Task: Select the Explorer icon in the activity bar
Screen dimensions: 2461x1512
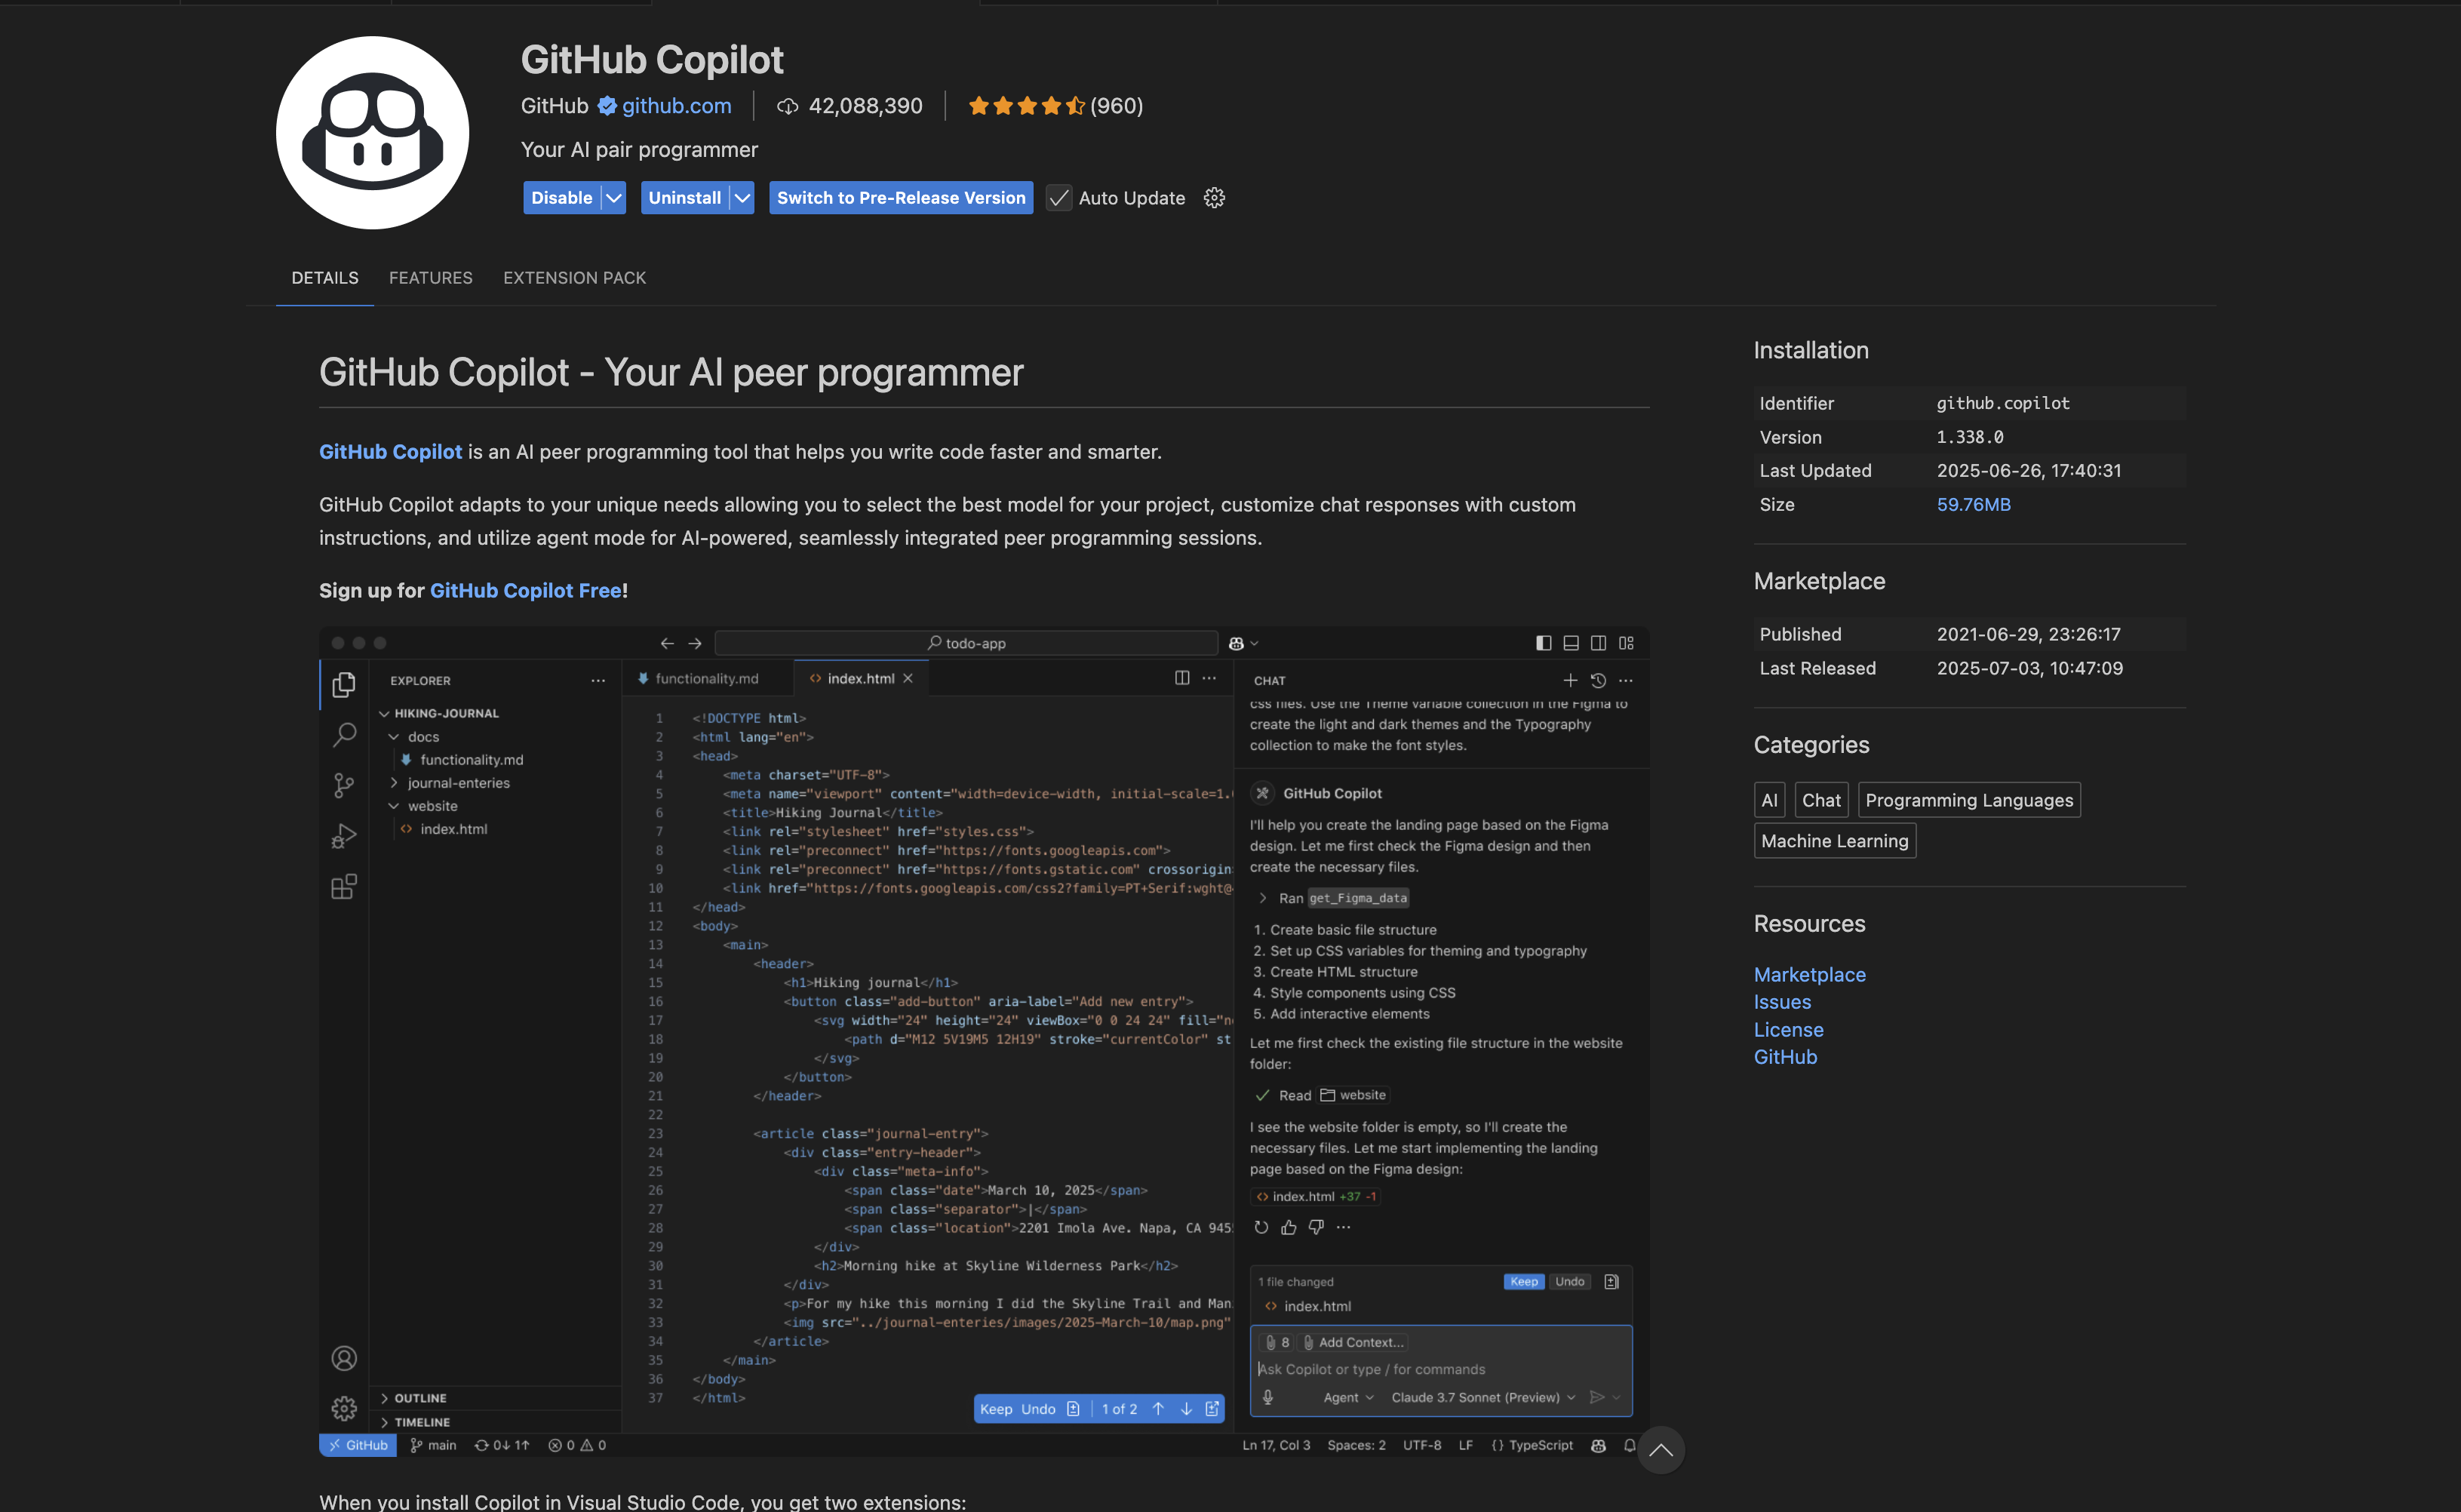Action: click(x=344, y=685)
